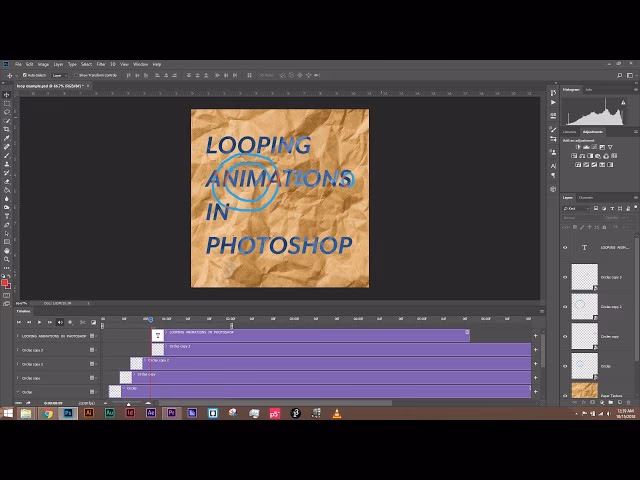Click the Photoshop search magnifier icon
The width and height of the screenshot is (640, 480).
pyautogui.click(x=620, y=76)
